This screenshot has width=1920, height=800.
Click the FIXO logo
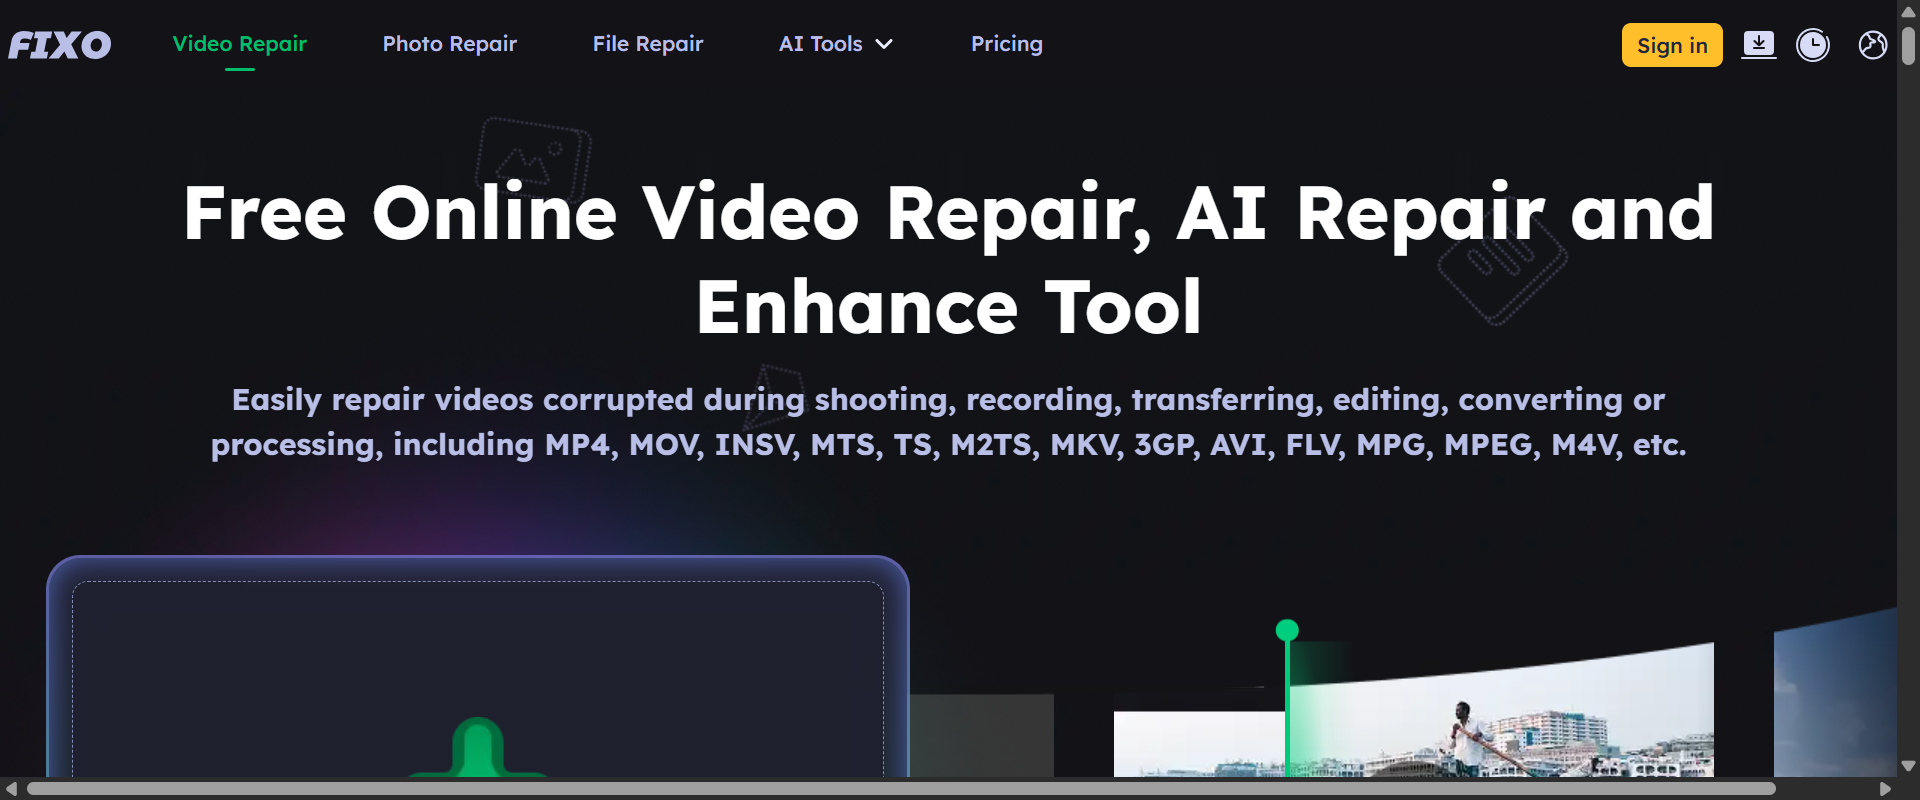tap(60, 45)
